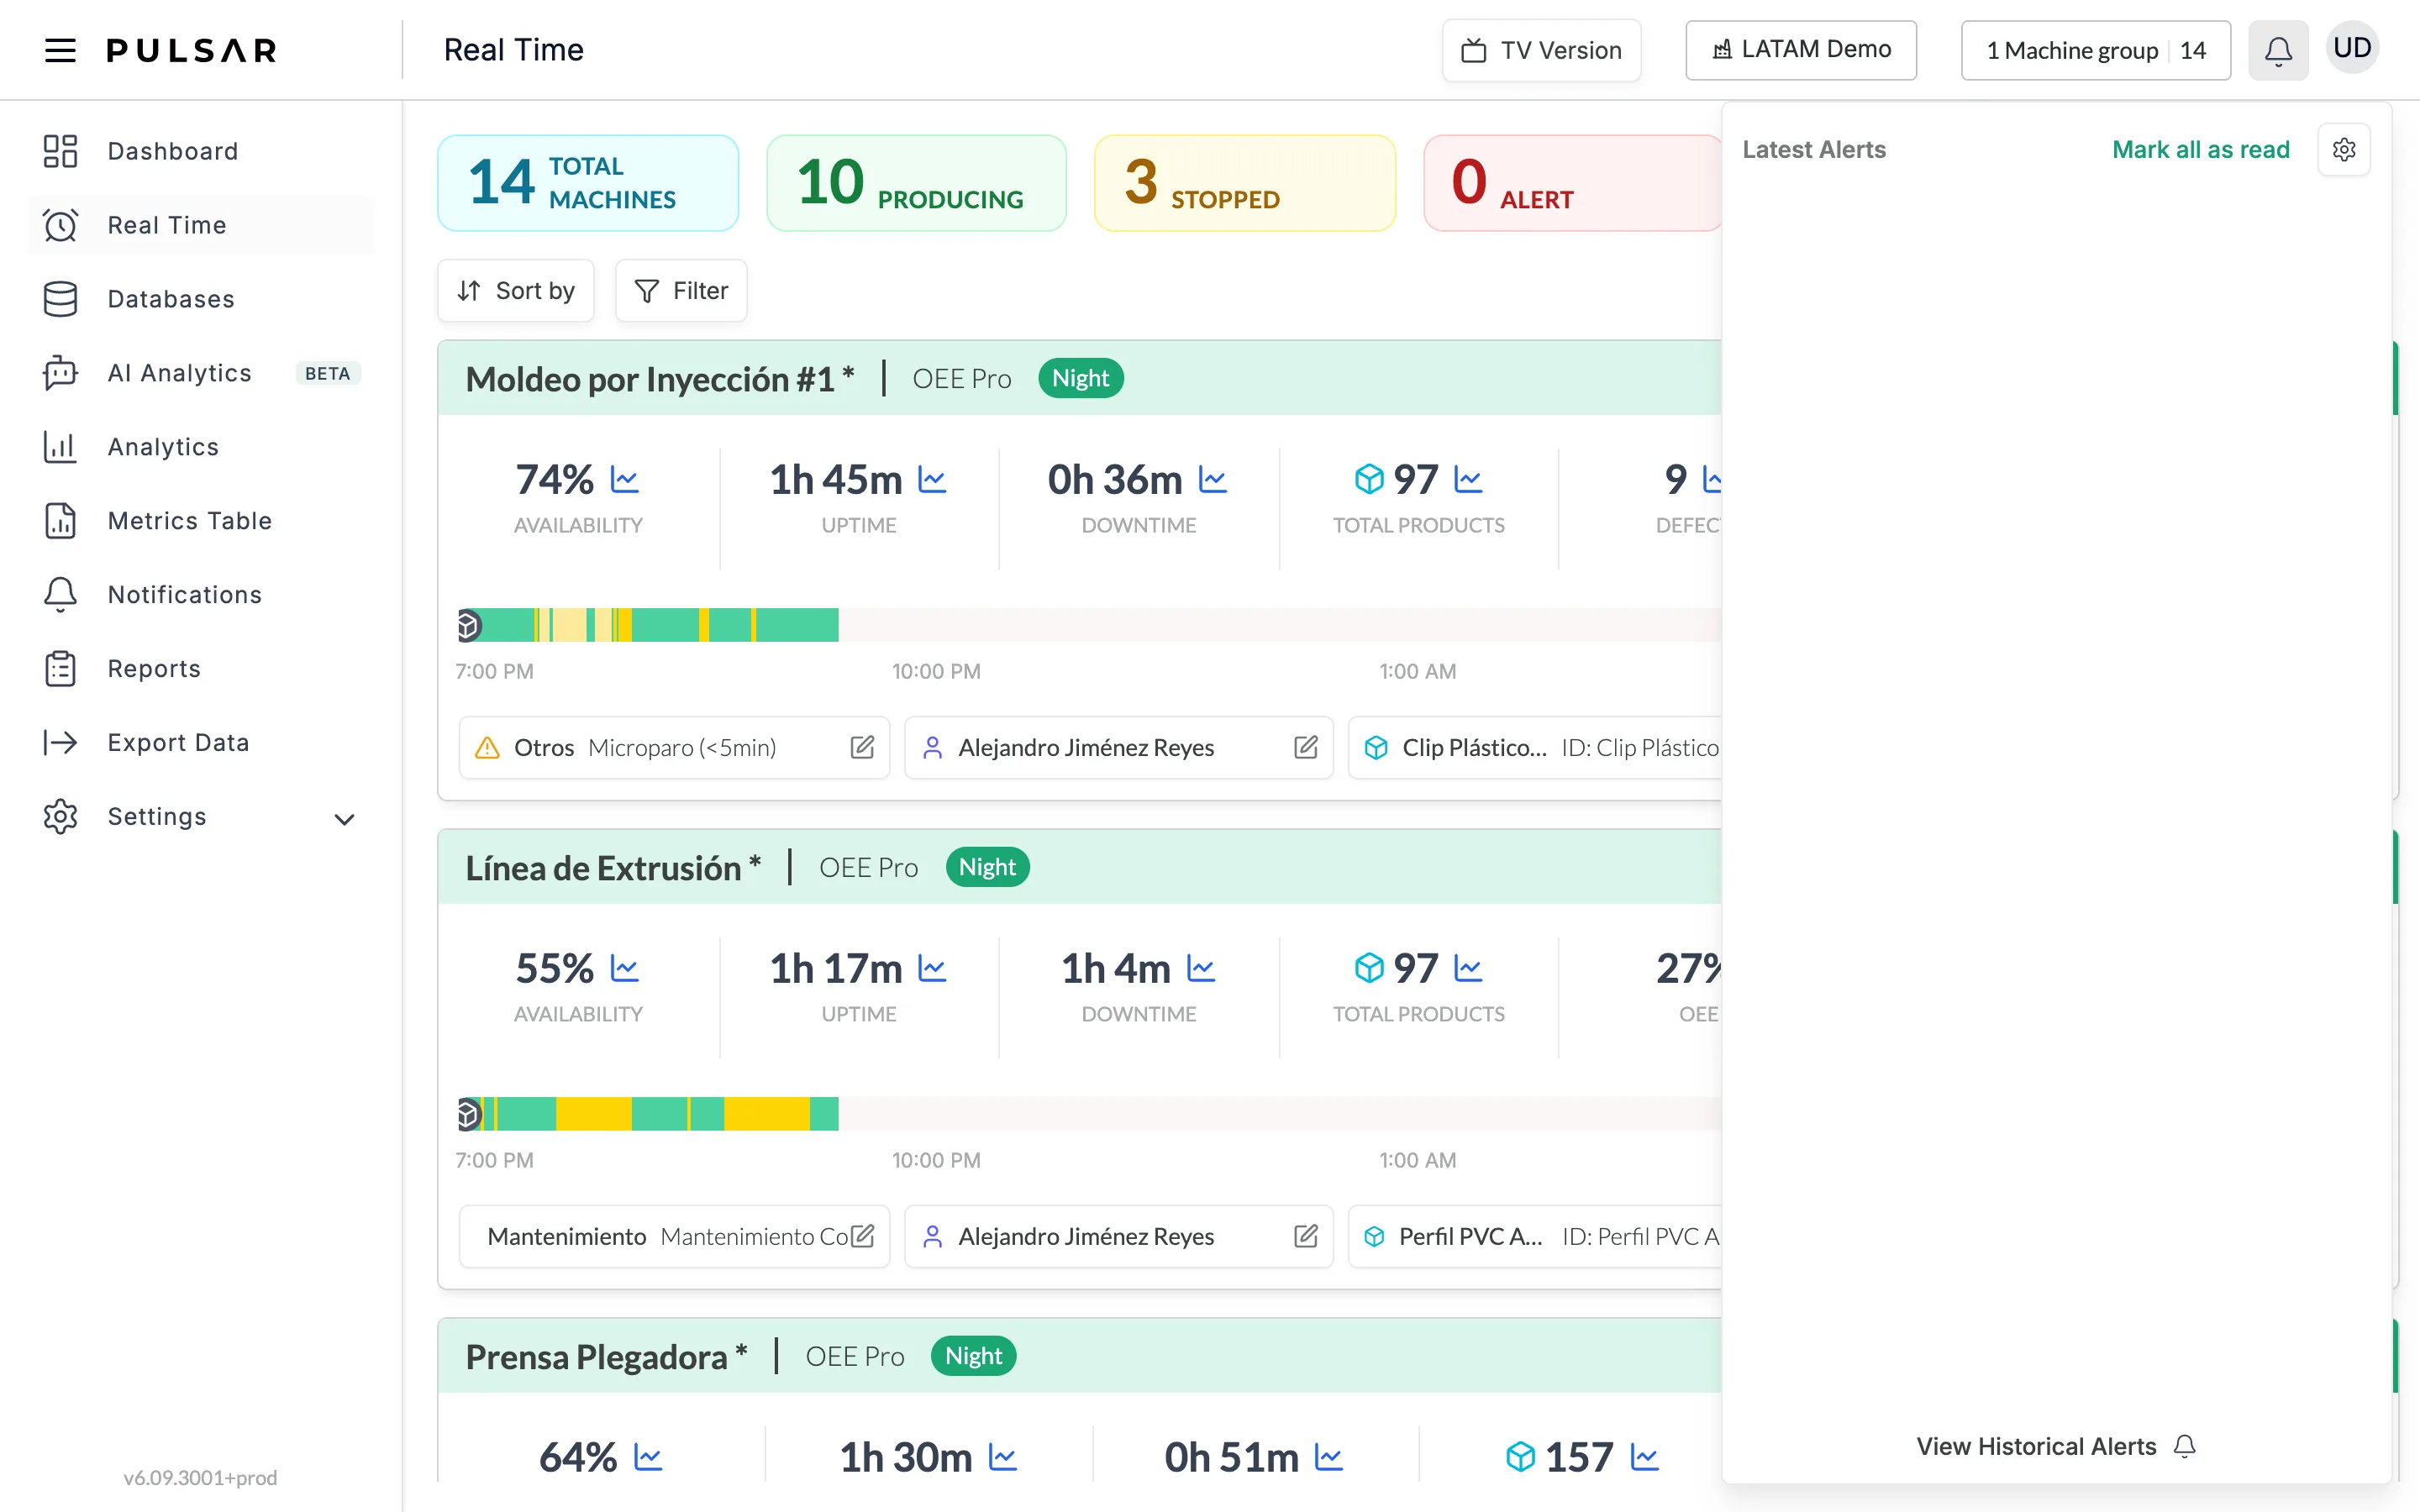Switch to TV Version
Viewport: 2420px width, 1512px height.
pos(1541,50)
